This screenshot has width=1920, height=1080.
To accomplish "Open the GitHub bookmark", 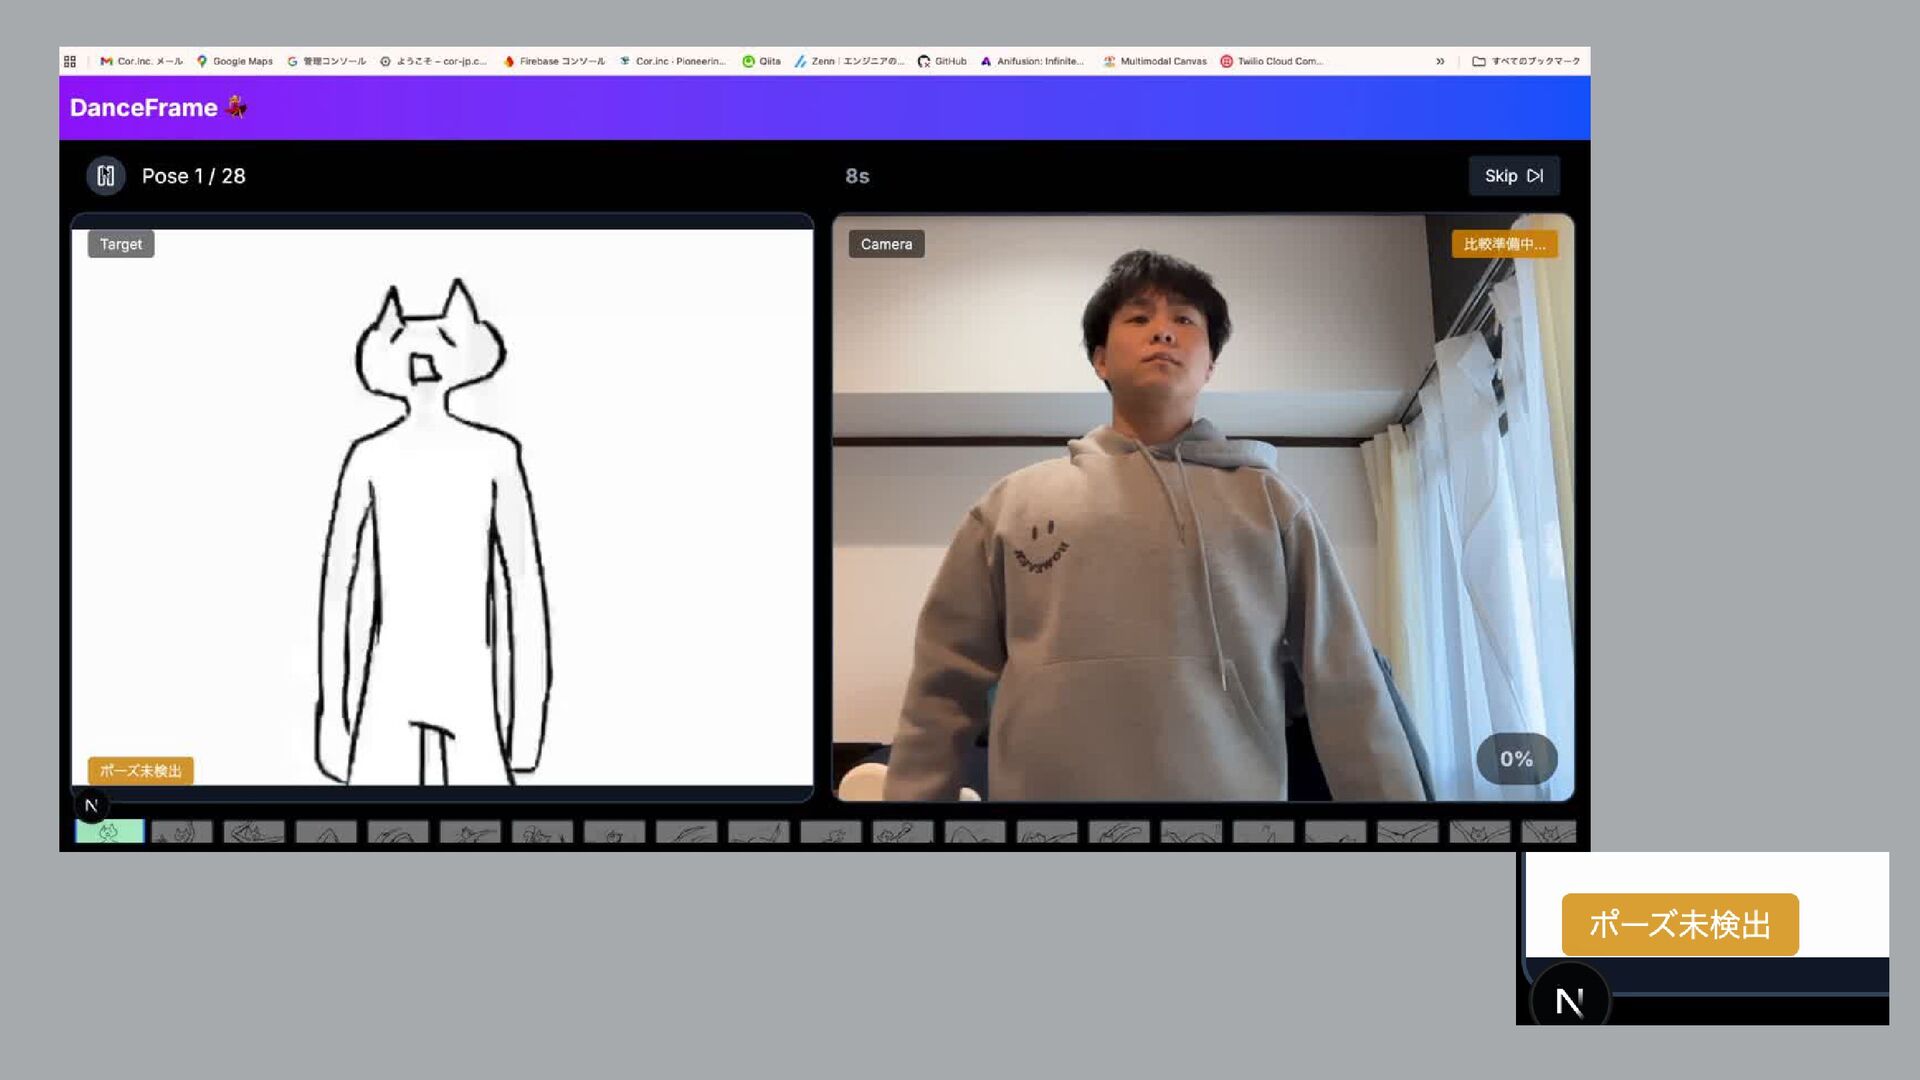I will click(942, 61).
